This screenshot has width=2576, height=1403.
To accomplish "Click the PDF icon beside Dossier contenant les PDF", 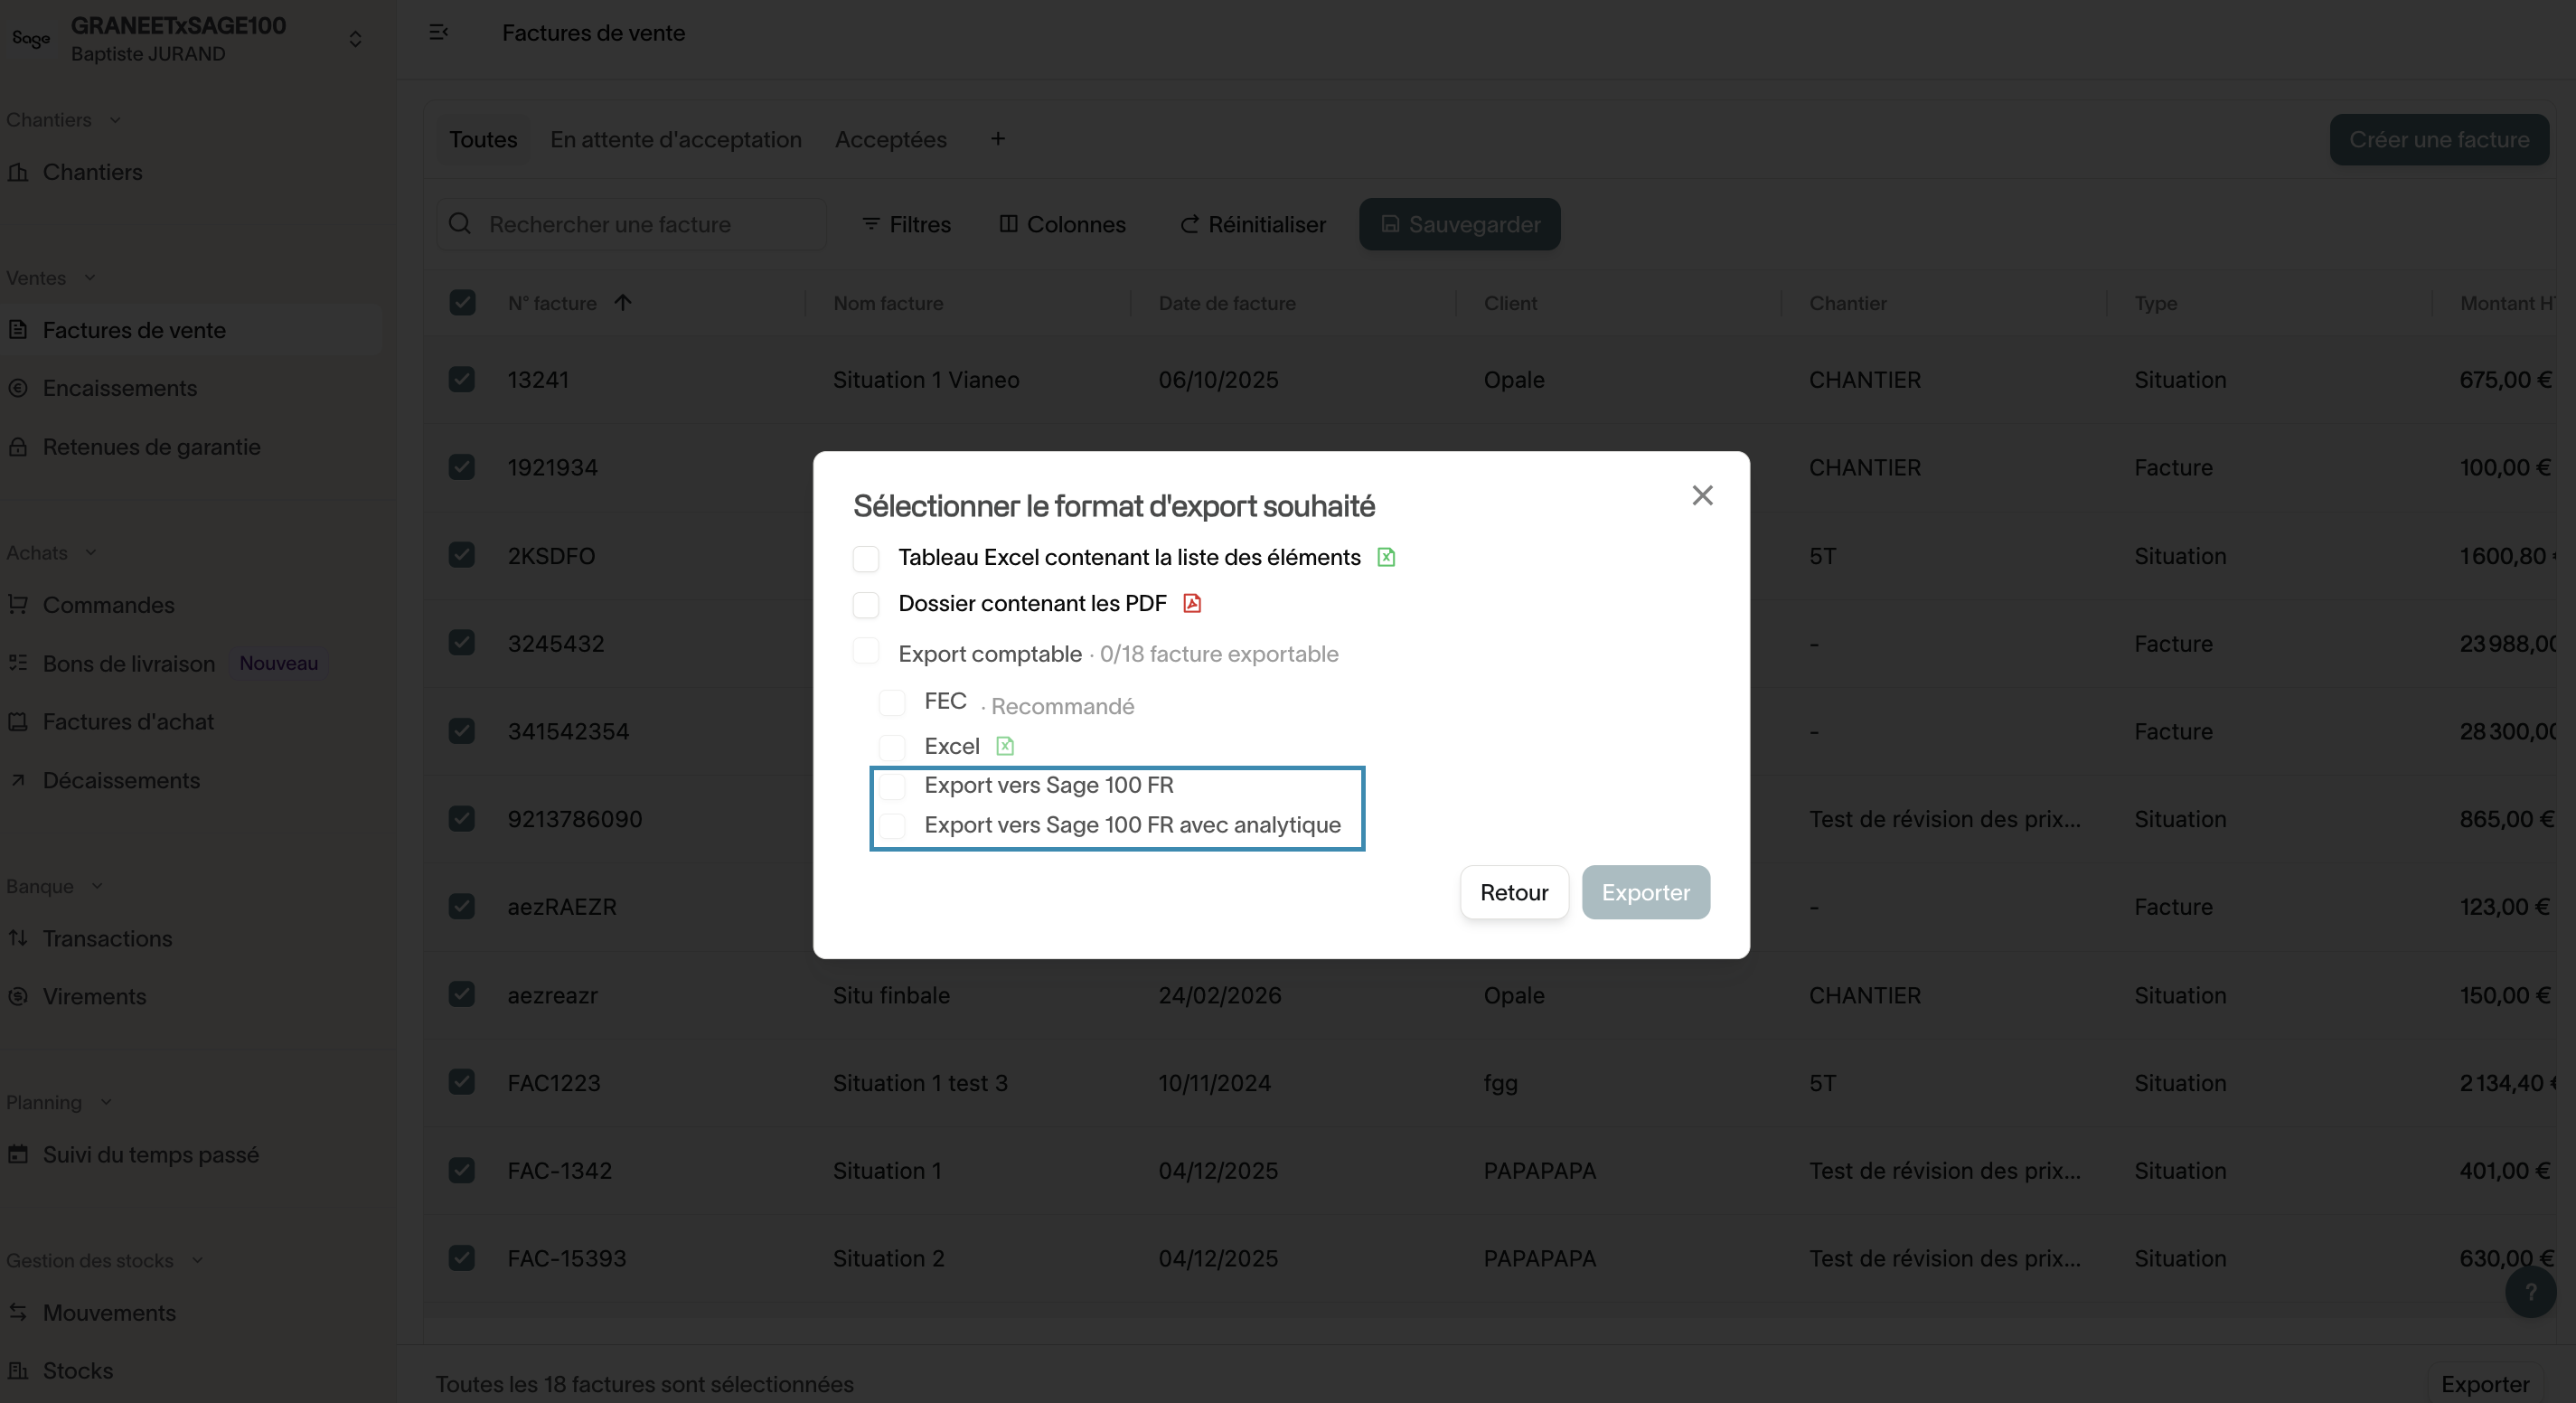I will pos(1192,603).
